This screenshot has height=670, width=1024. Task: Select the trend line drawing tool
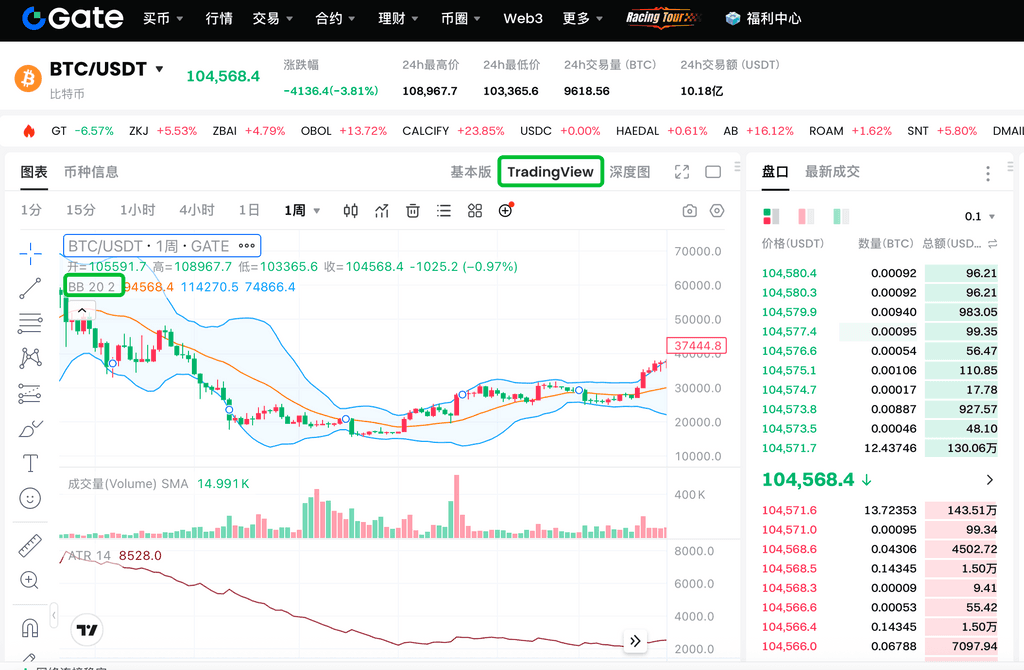30,288
